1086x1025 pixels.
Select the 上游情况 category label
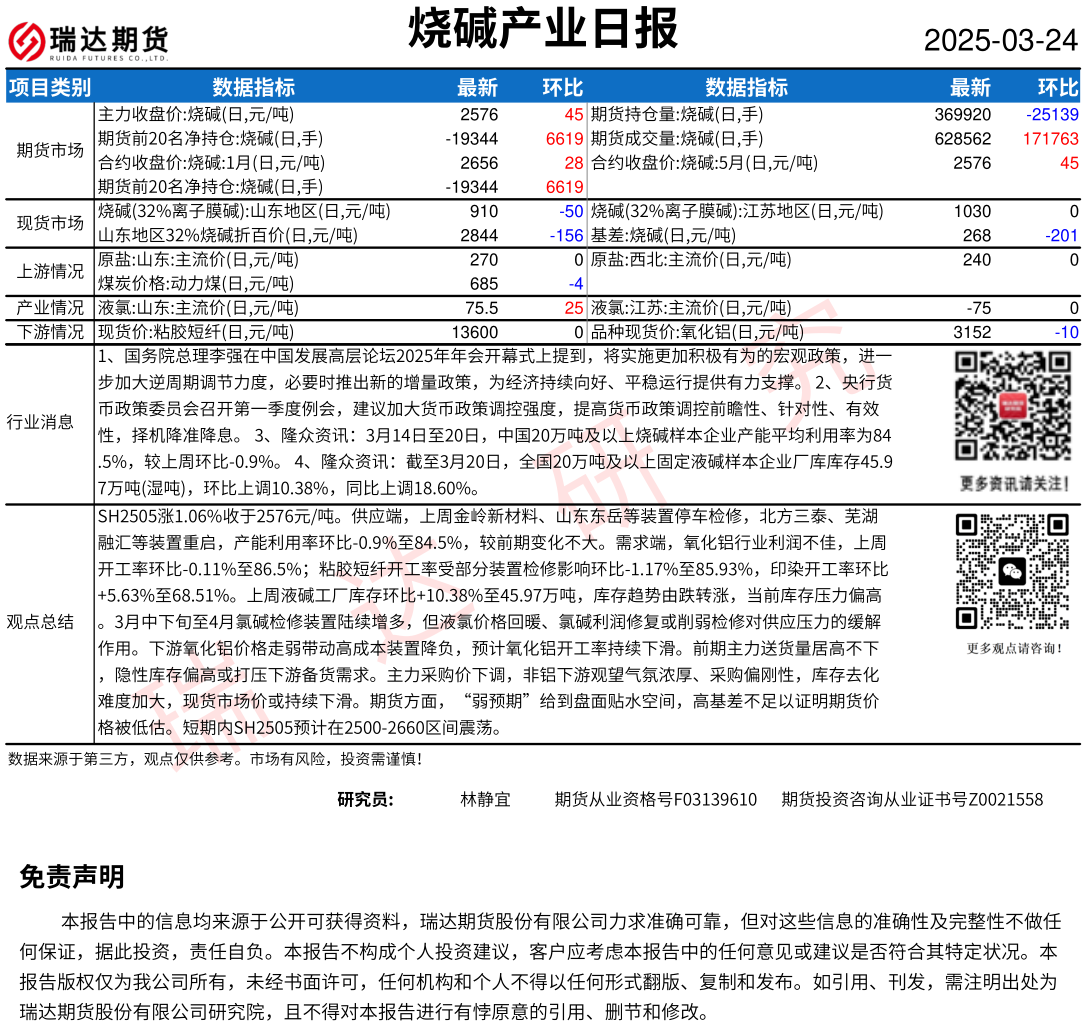coord(50,271)
